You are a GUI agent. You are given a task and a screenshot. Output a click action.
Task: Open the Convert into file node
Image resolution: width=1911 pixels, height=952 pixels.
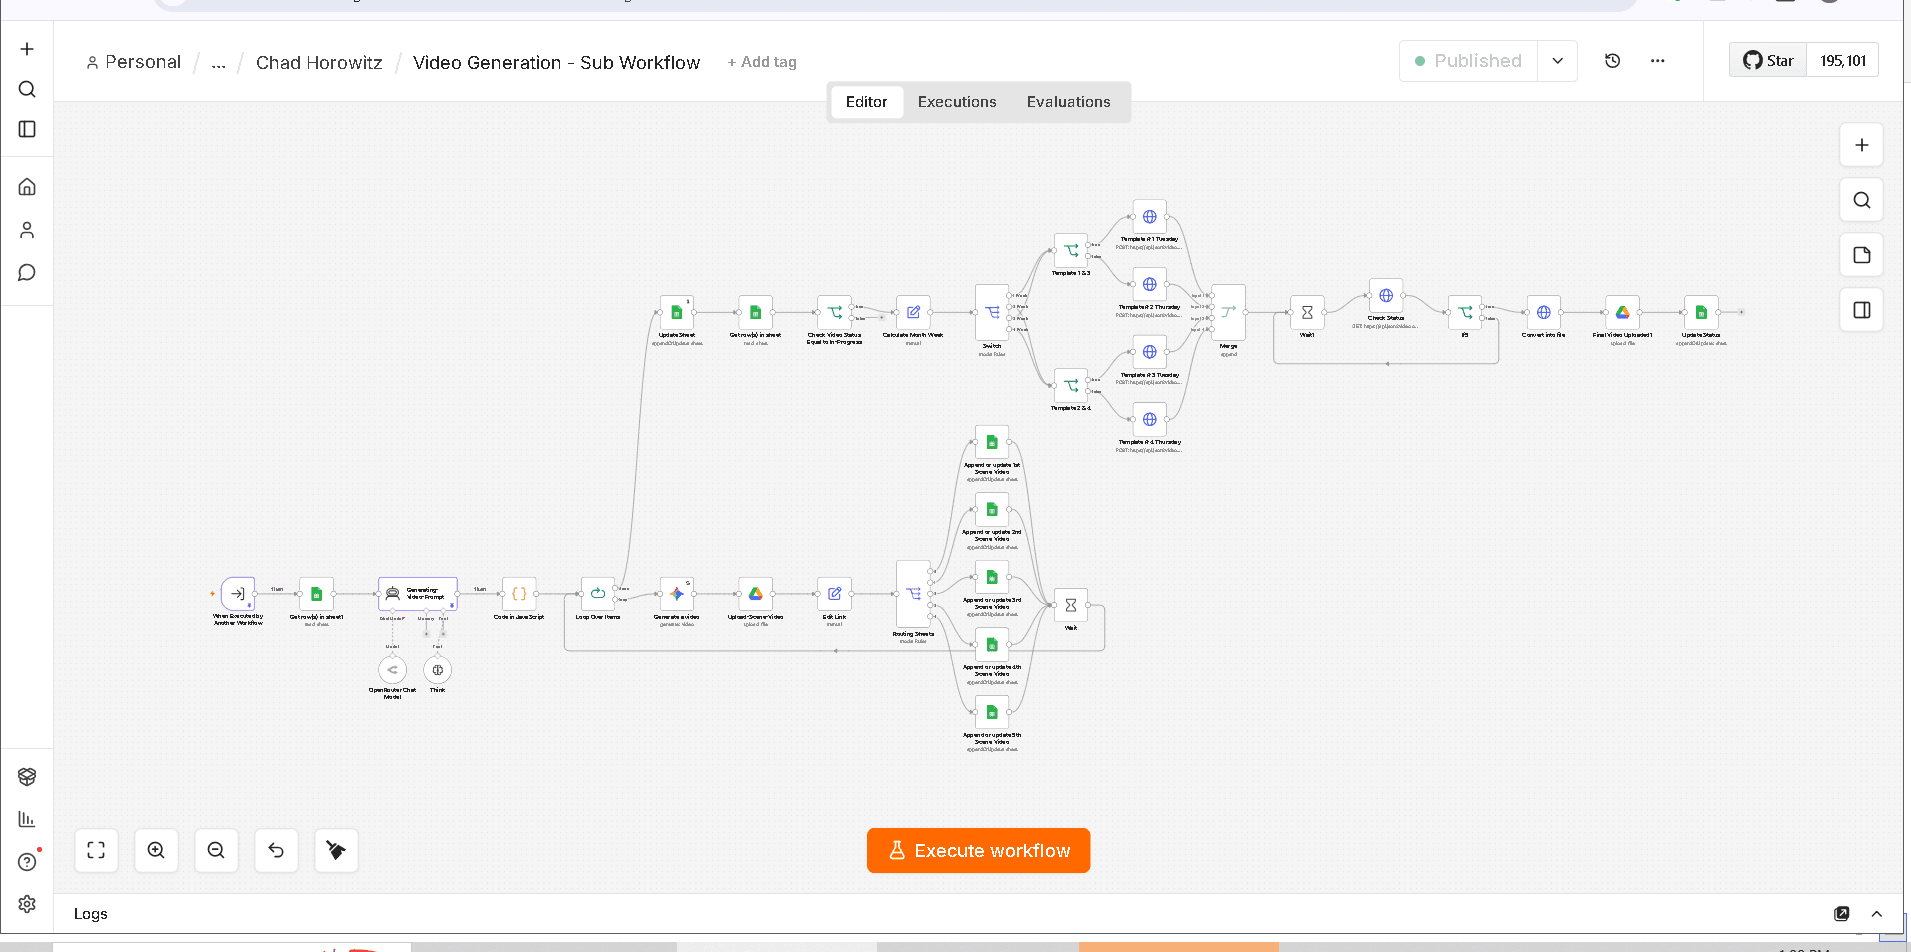pyautogui.click(x=1544, y=312)
